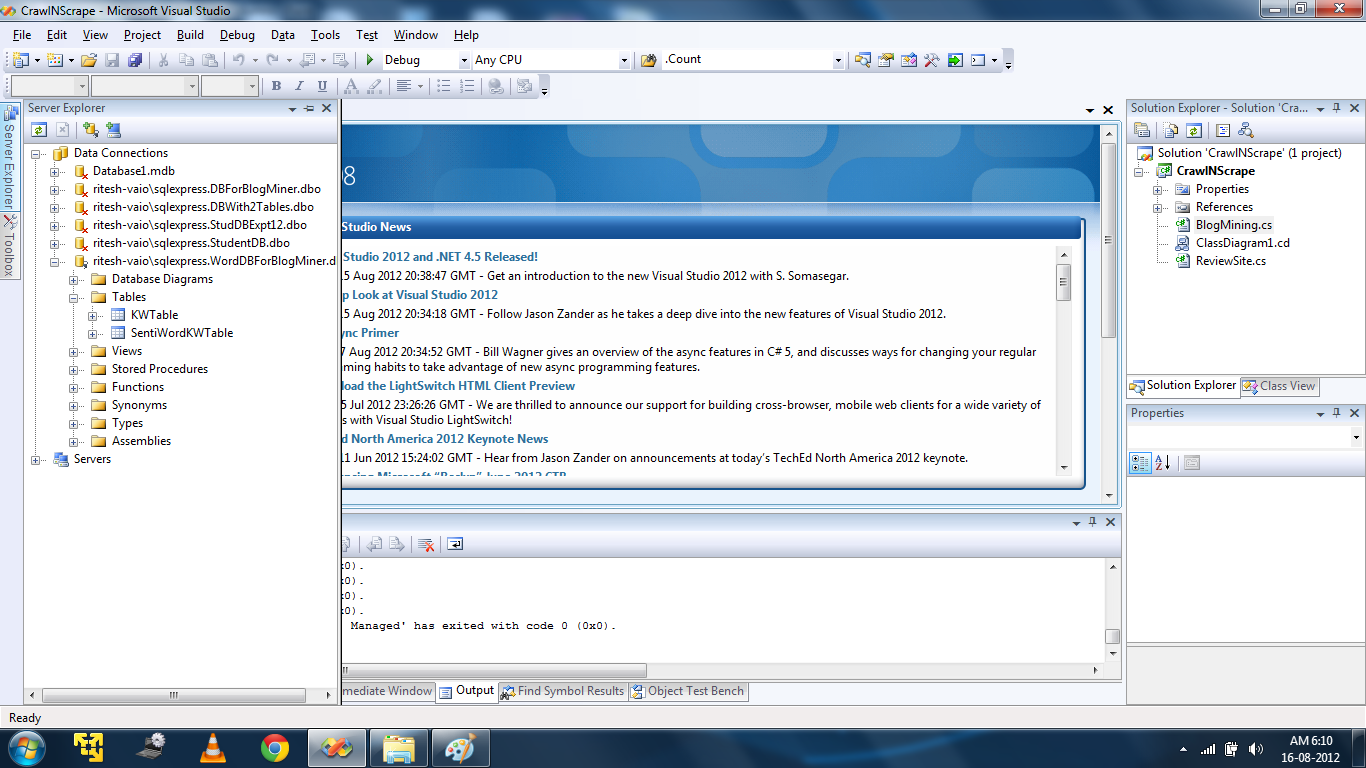Toggle the bulleted list formatting button
Image resolution: width=1366 pixels, height=768 pixels.
[444, 86]
